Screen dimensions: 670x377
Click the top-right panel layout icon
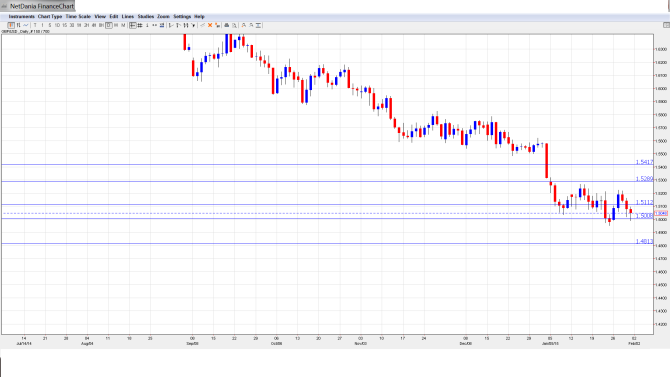[666, 25]
